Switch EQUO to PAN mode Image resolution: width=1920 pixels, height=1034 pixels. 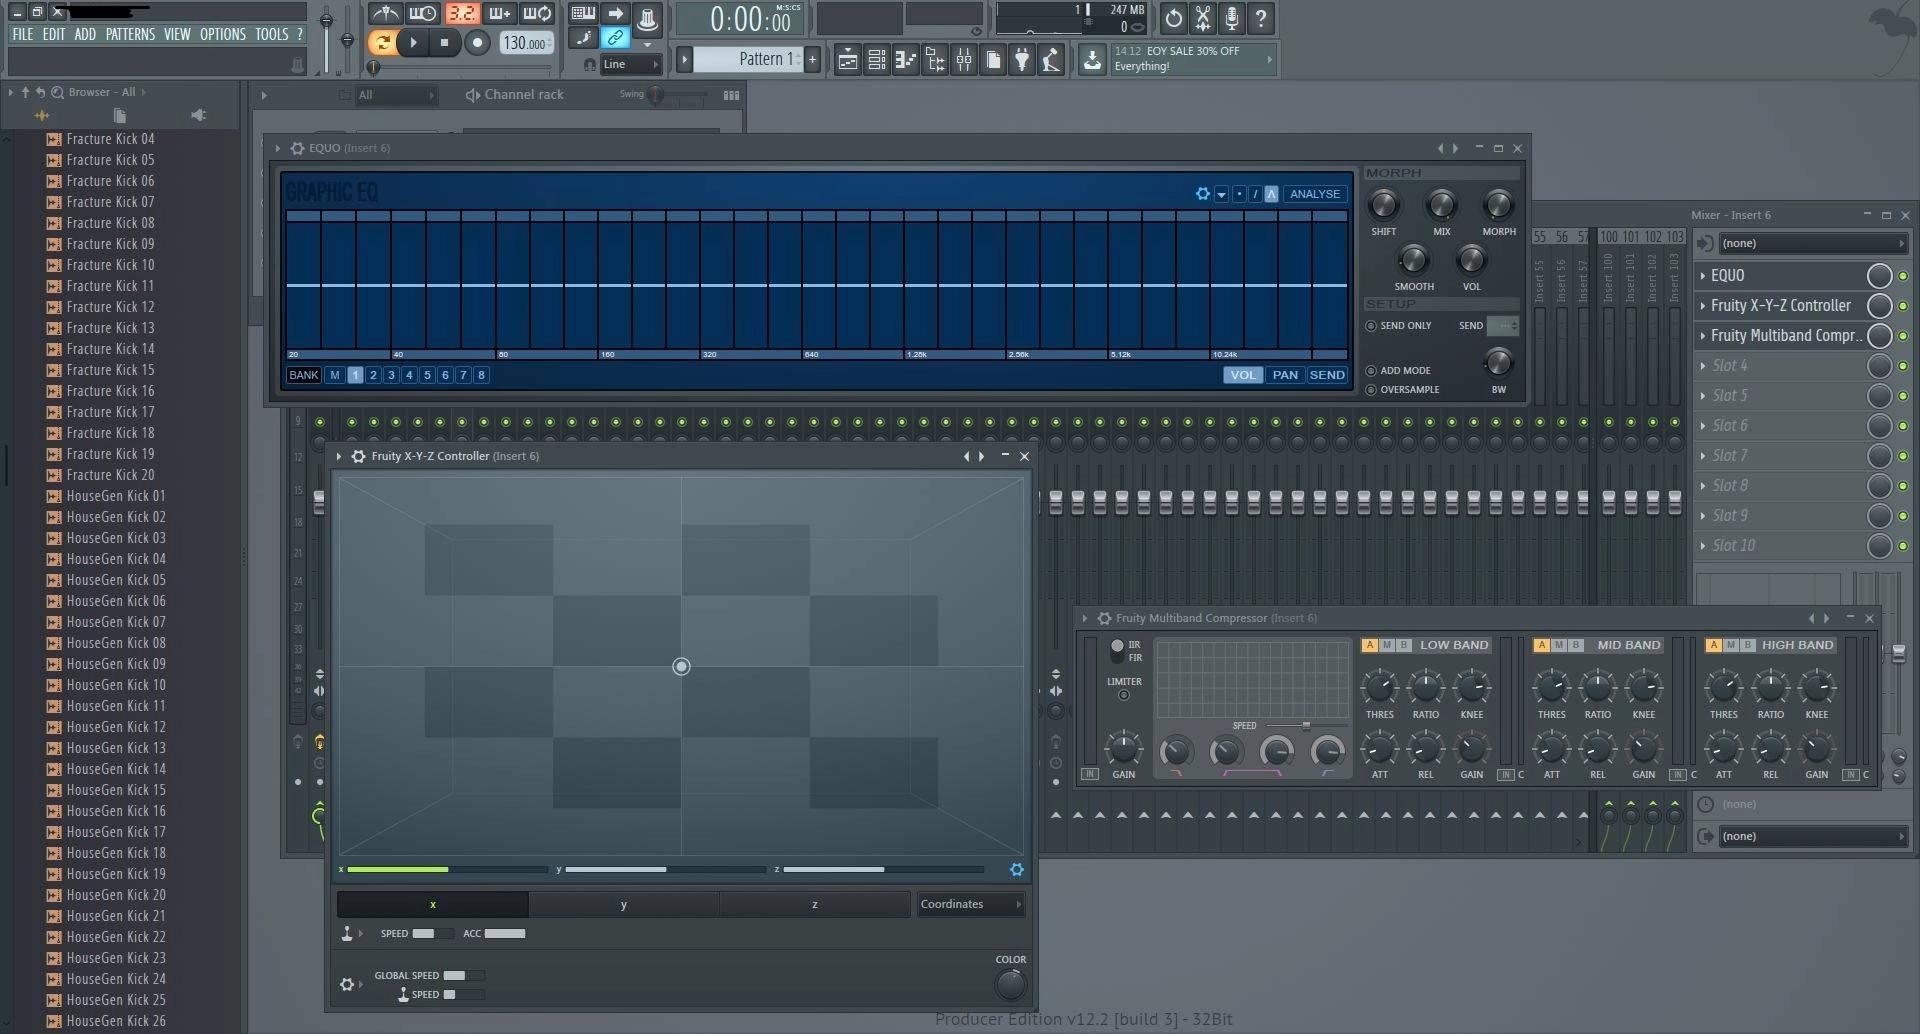coord(1285,375)
